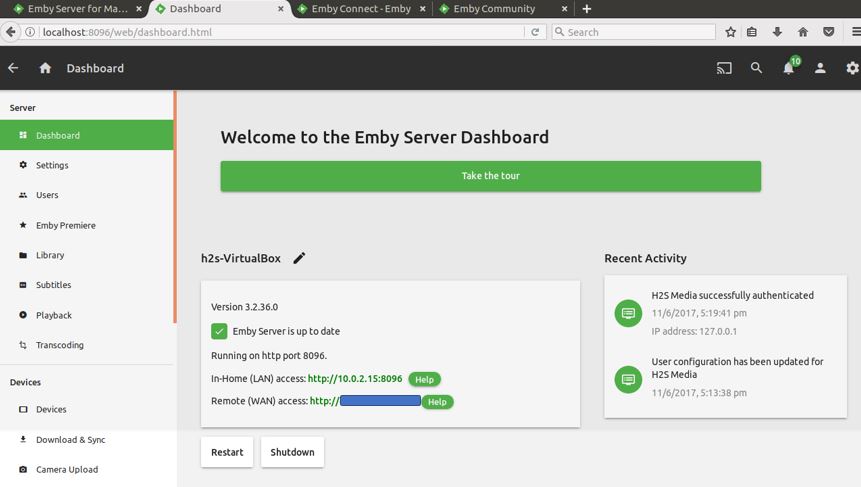Bookmark this page with the star icon
Viewport: 861px width, 487px height.
point(730,32)
